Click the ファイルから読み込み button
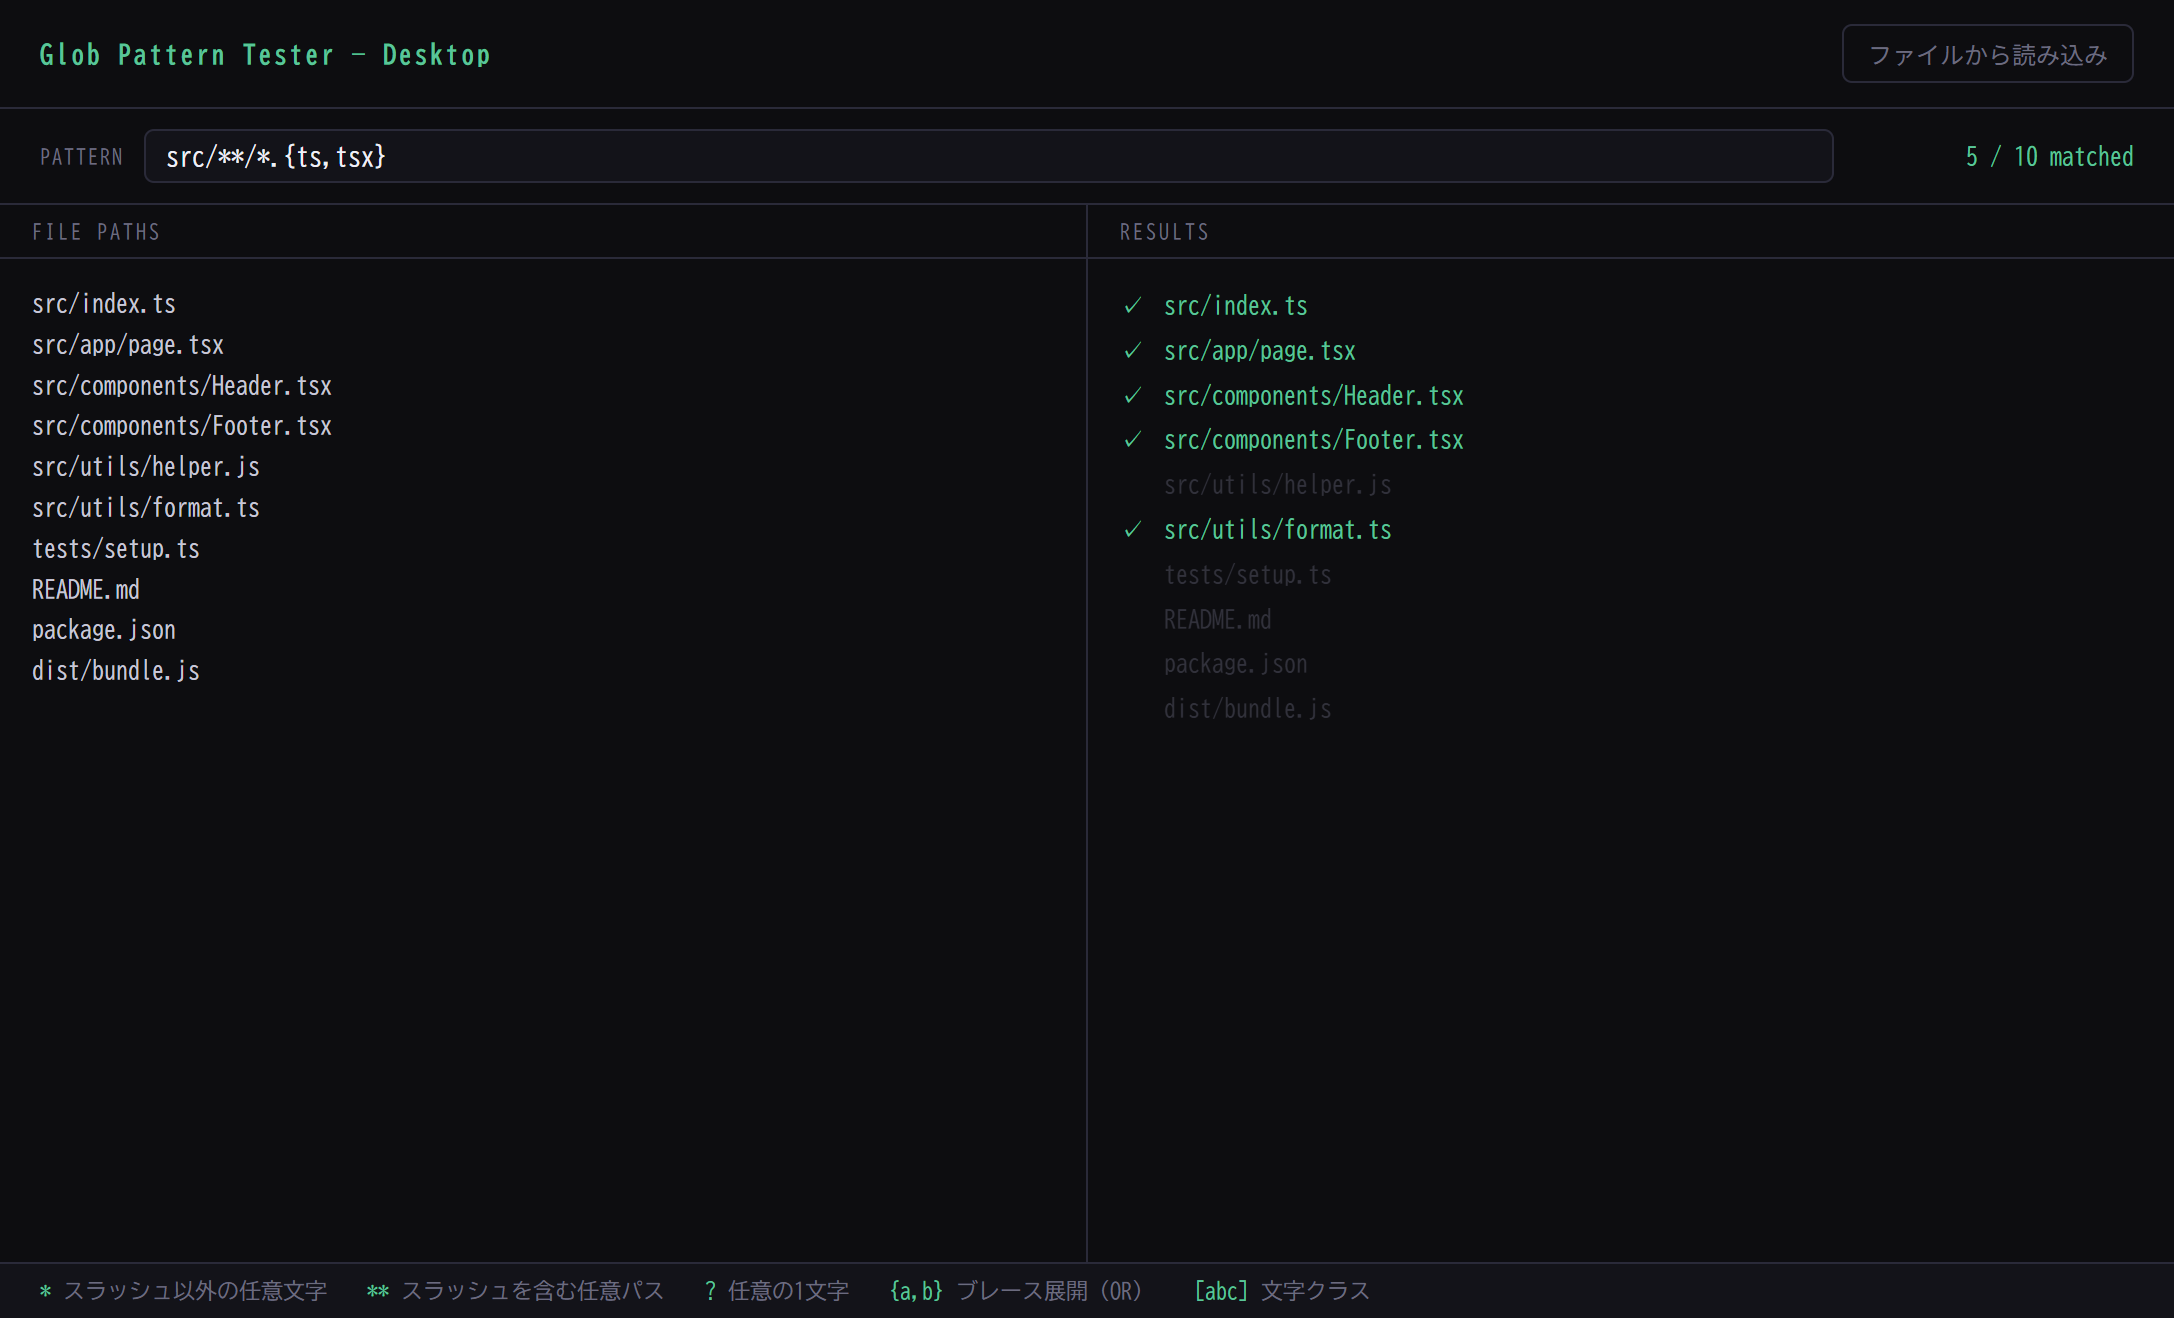 coord(1987,54)
